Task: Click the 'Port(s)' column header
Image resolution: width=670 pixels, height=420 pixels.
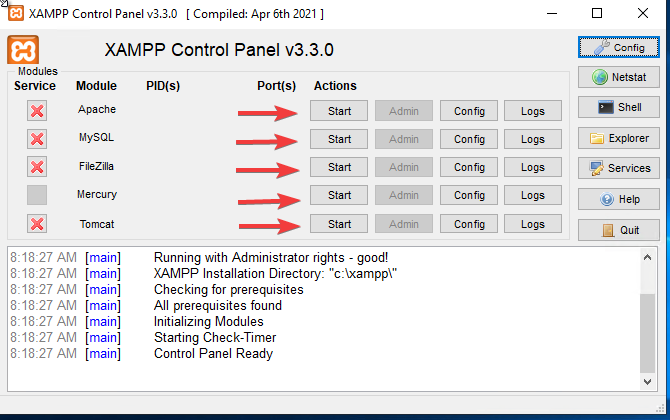Action: point(276,86)
